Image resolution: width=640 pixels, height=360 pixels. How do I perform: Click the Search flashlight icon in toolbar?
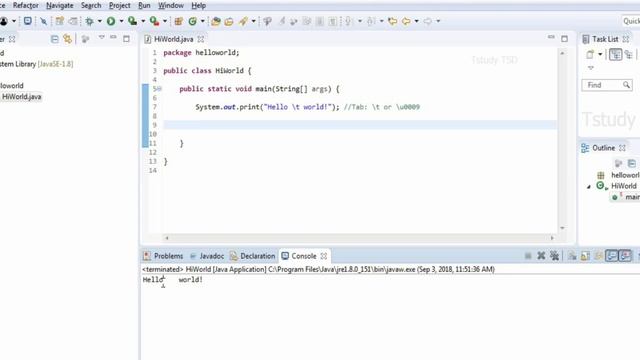point(243,21)
